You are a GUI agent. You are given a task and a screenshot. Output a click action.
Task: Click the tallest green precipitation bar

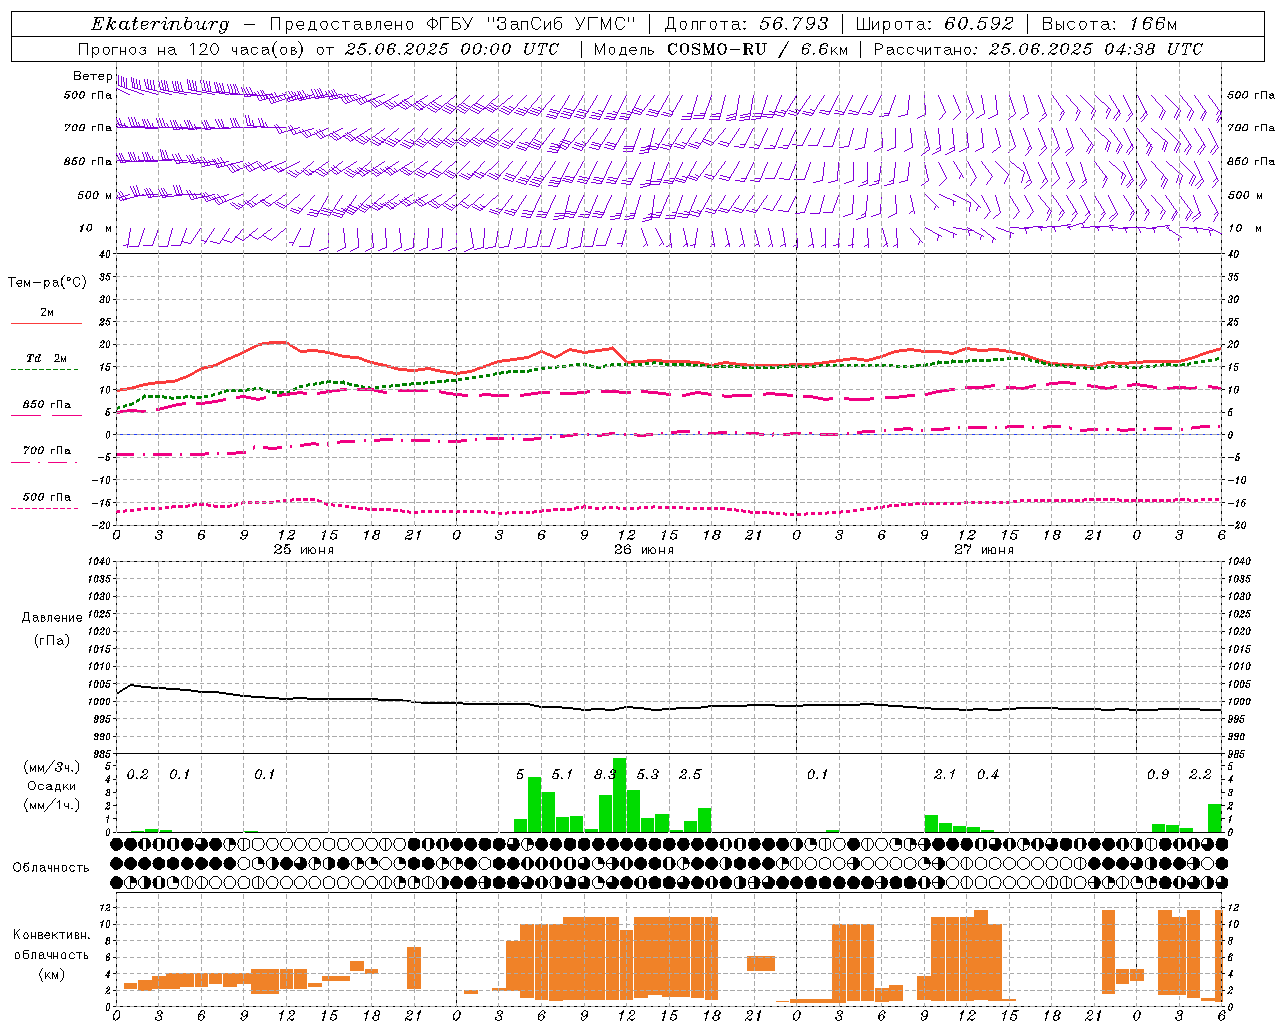619,795
